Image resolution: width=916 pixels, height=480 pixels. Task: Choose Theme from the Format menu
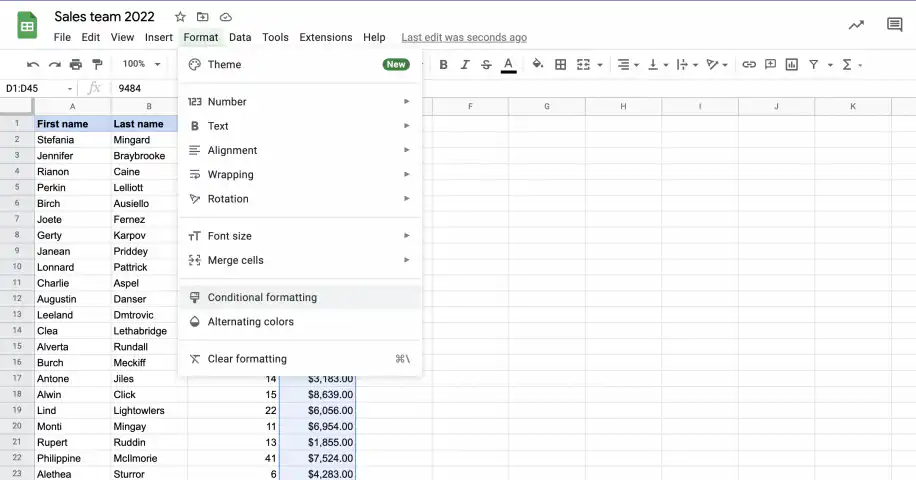(x=300, y=65)
